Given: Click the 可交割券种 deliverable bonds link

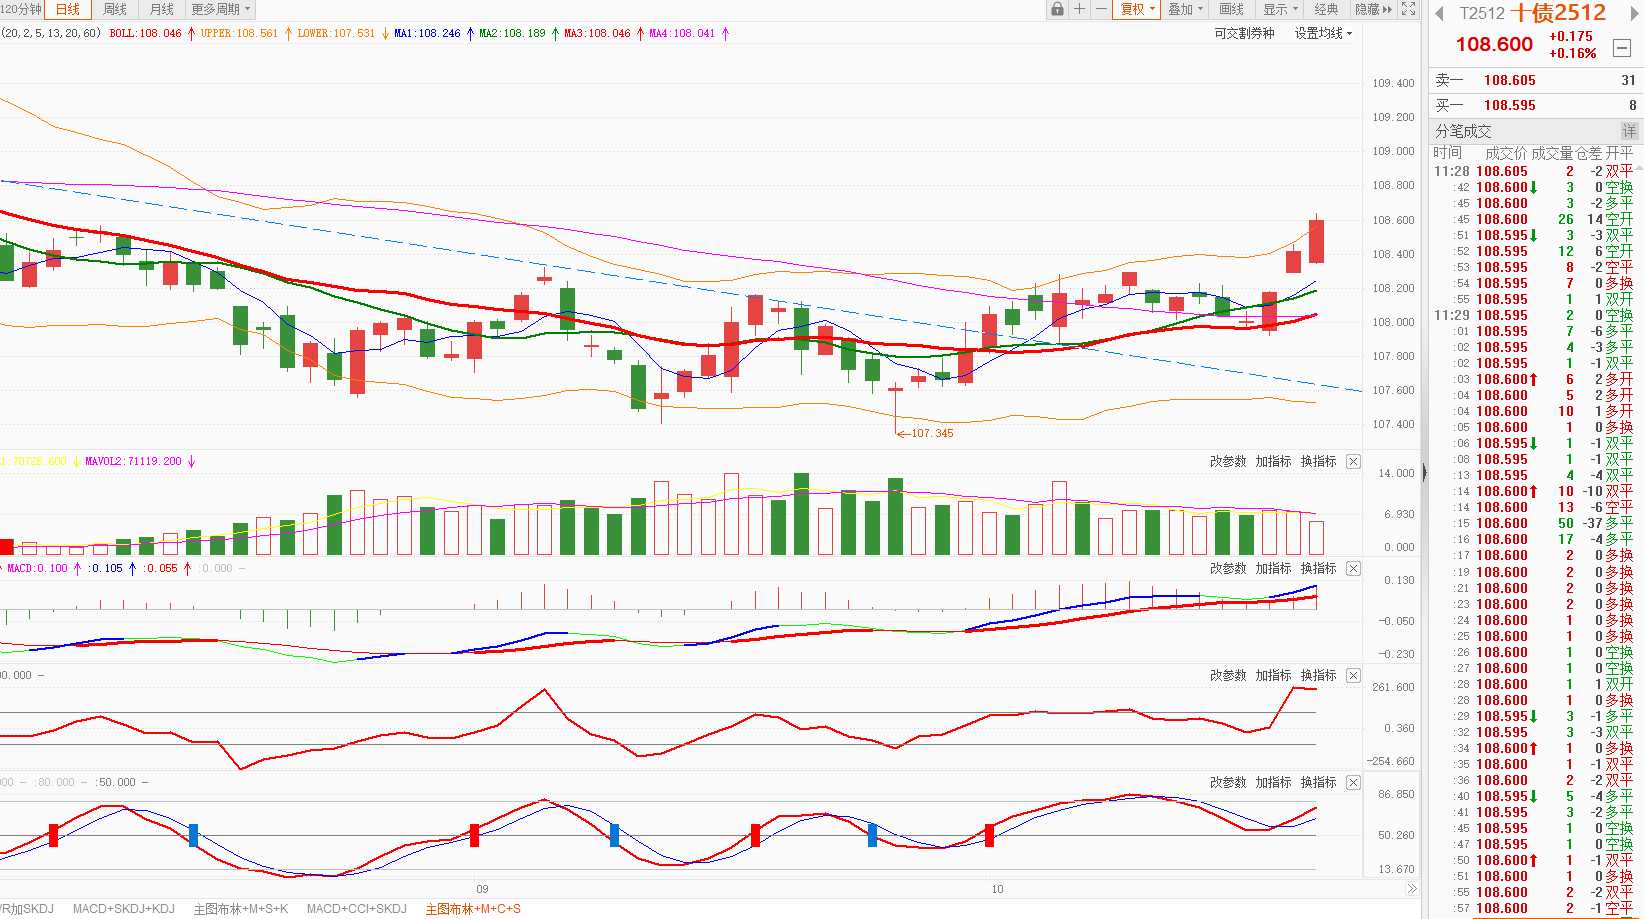Looking at the screenshot, I should click(x=1244, y=33).
